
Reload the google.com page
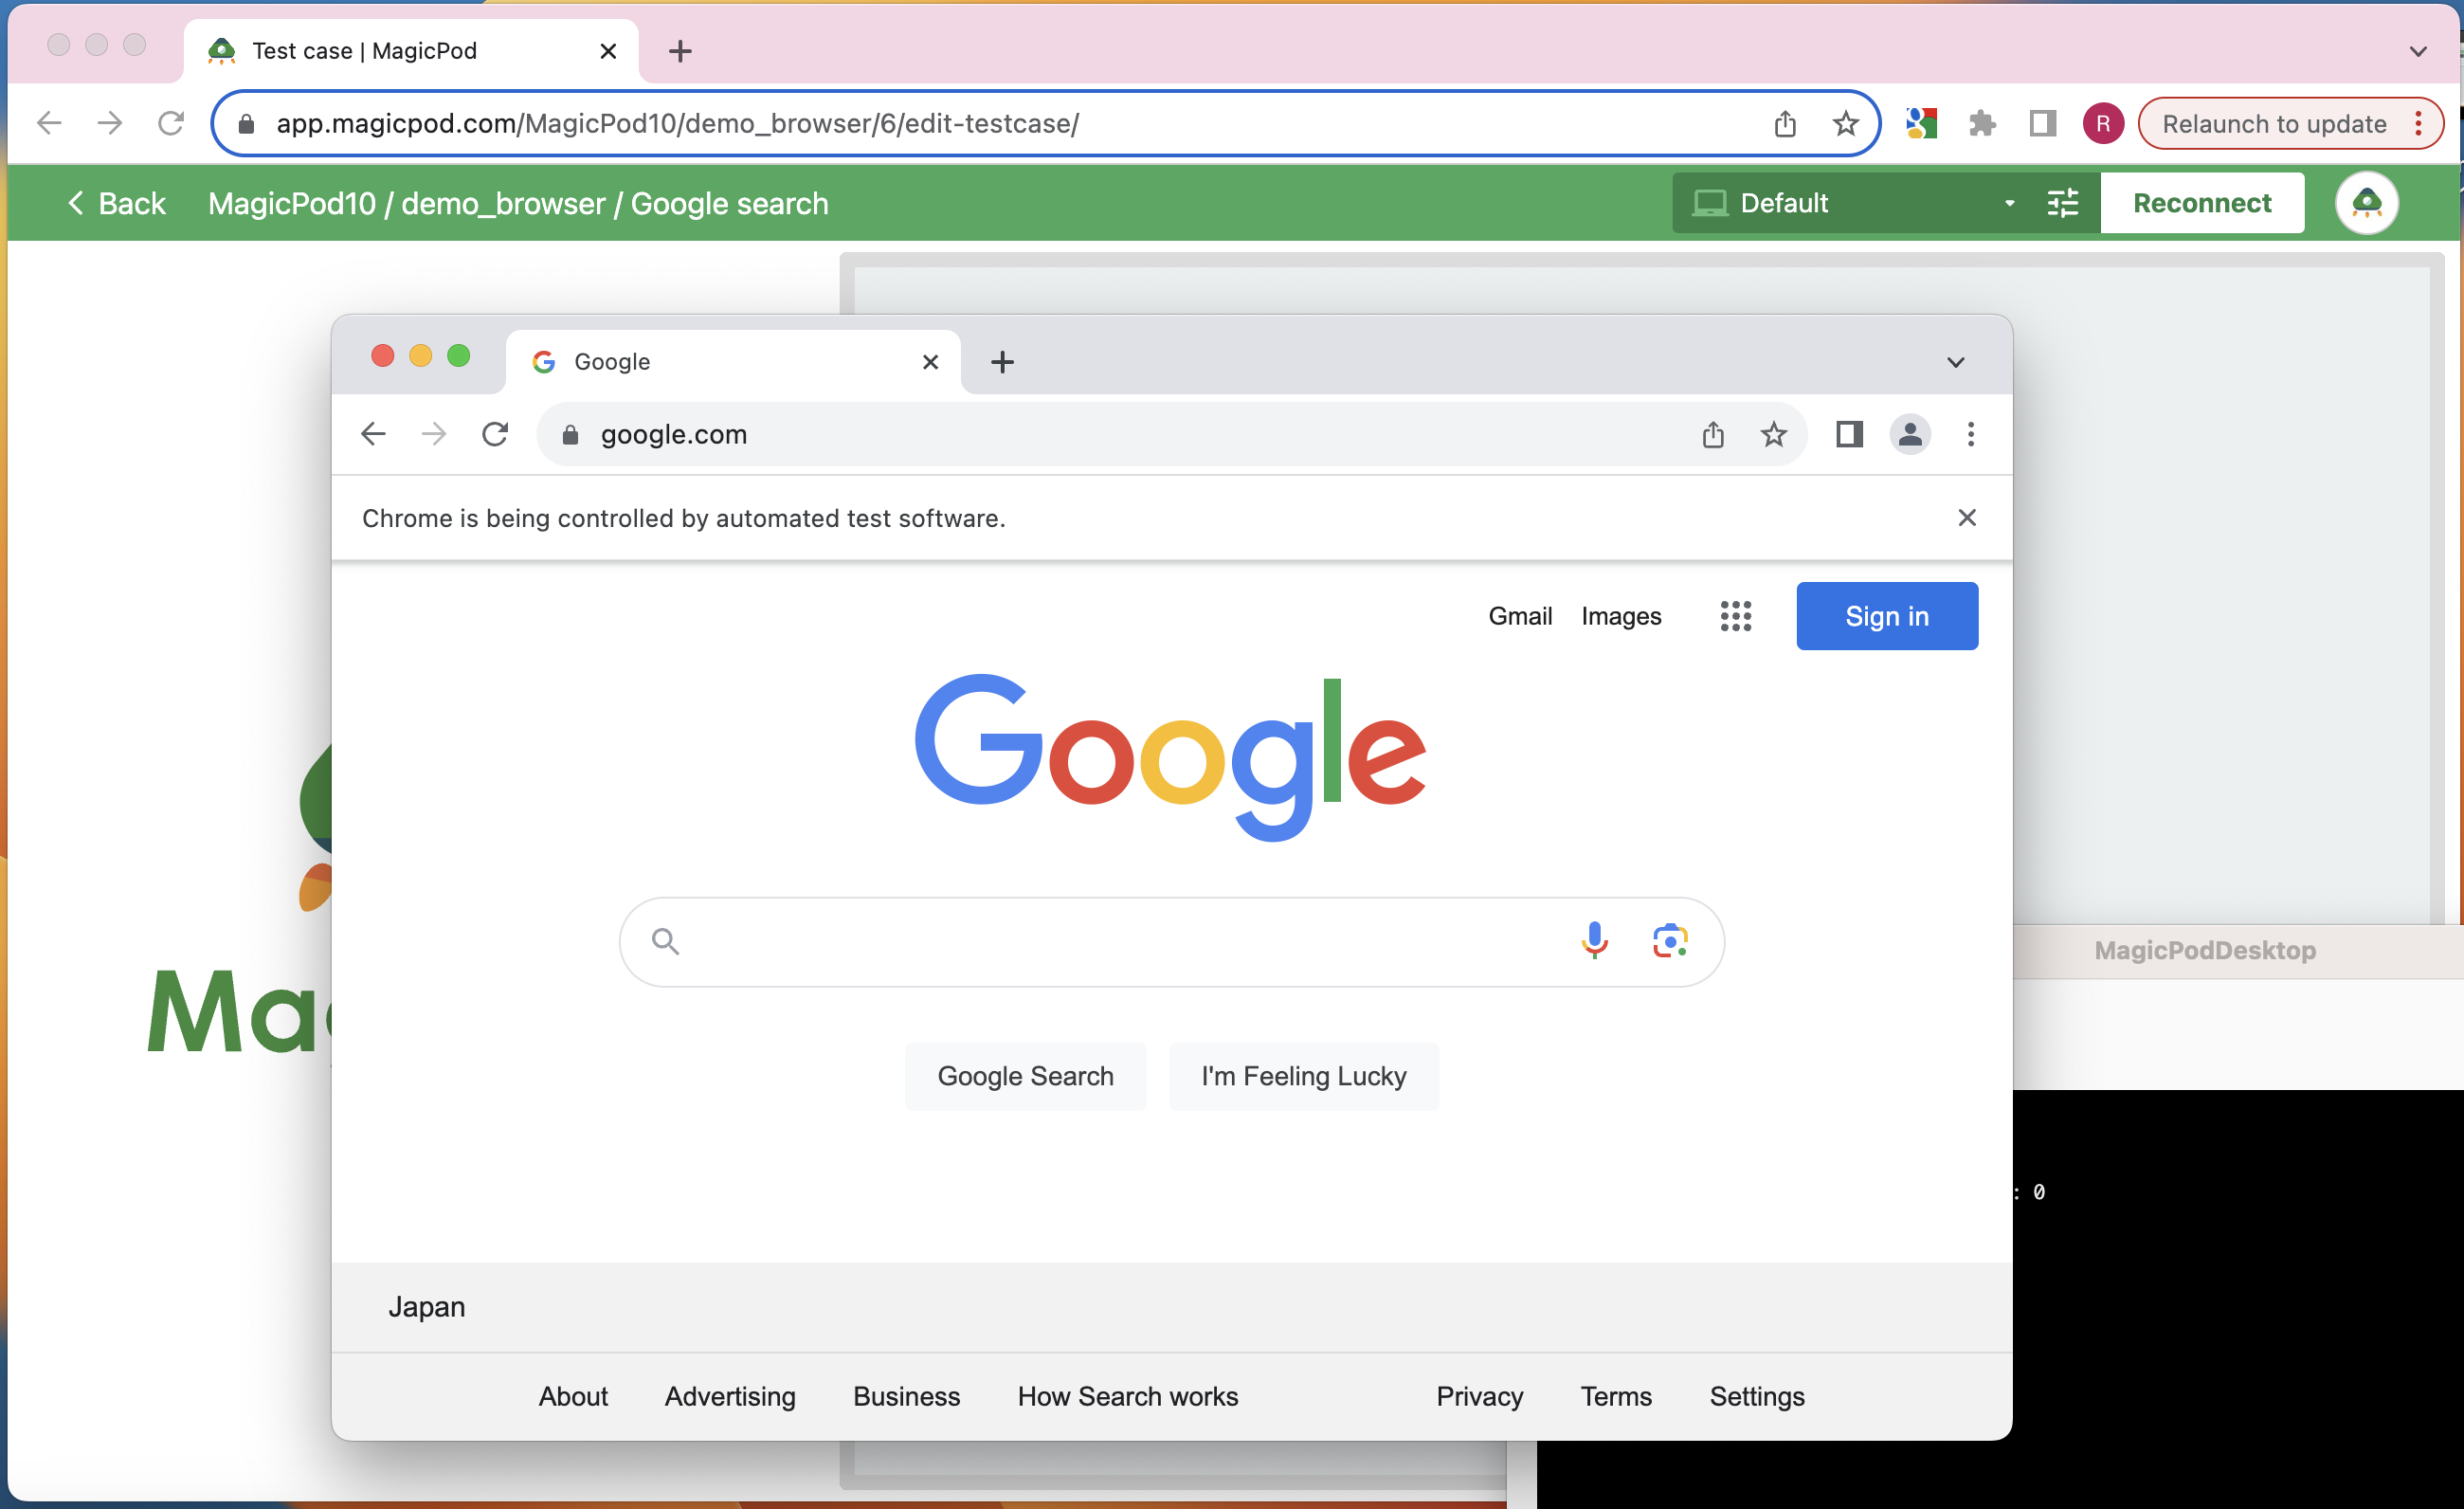click(x=495, y=434)
